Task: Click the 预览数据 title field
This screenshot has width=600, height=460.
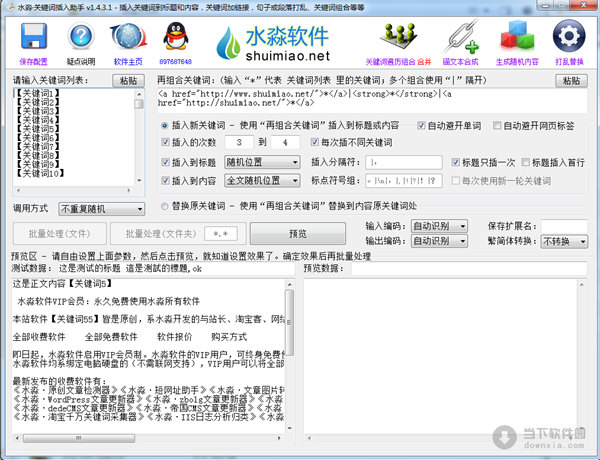Action: 469,268
